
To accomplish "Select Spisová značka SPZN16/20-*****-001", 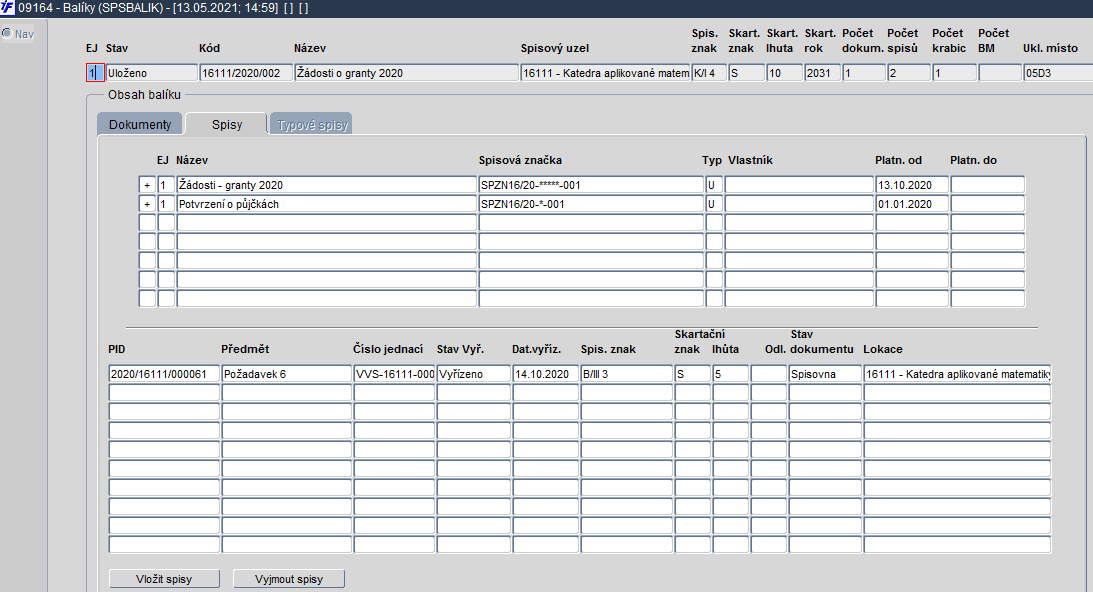I will pyautogui.click(x=591, y=185).
